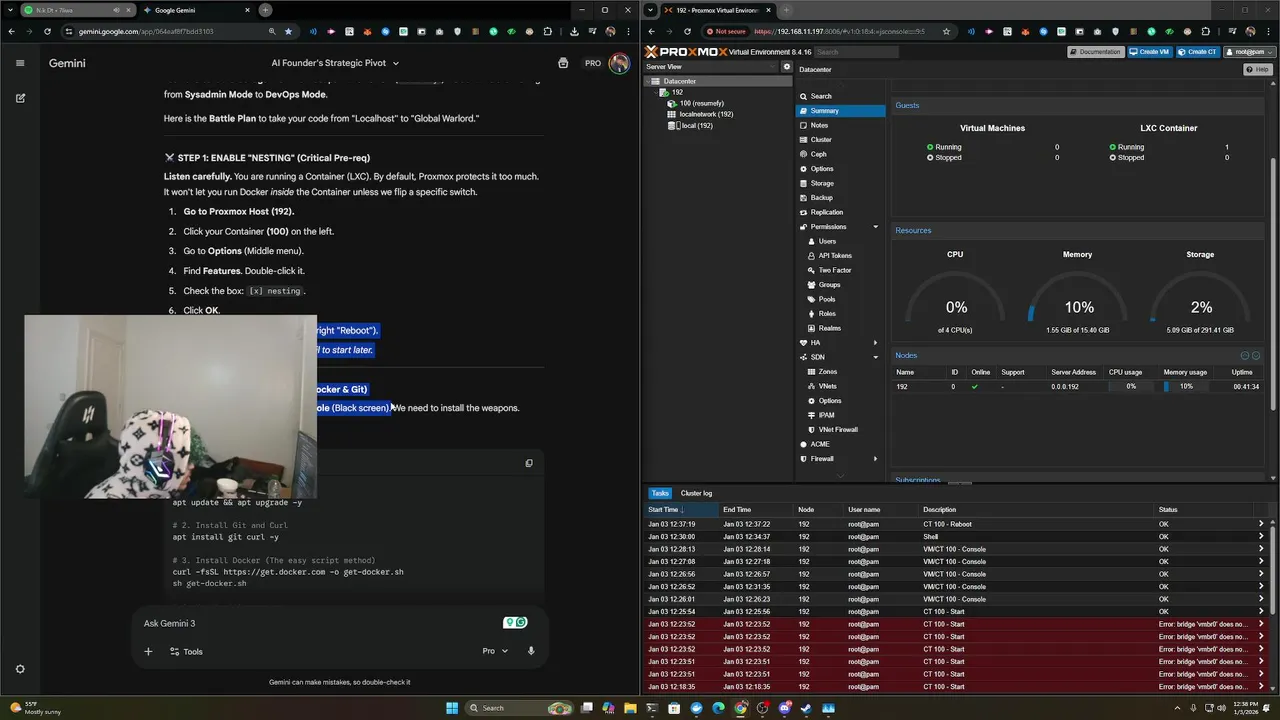Expand the HA submenu arrow
The height and width of the screenshot is (720, 1280).
click(x=876, y=343)
